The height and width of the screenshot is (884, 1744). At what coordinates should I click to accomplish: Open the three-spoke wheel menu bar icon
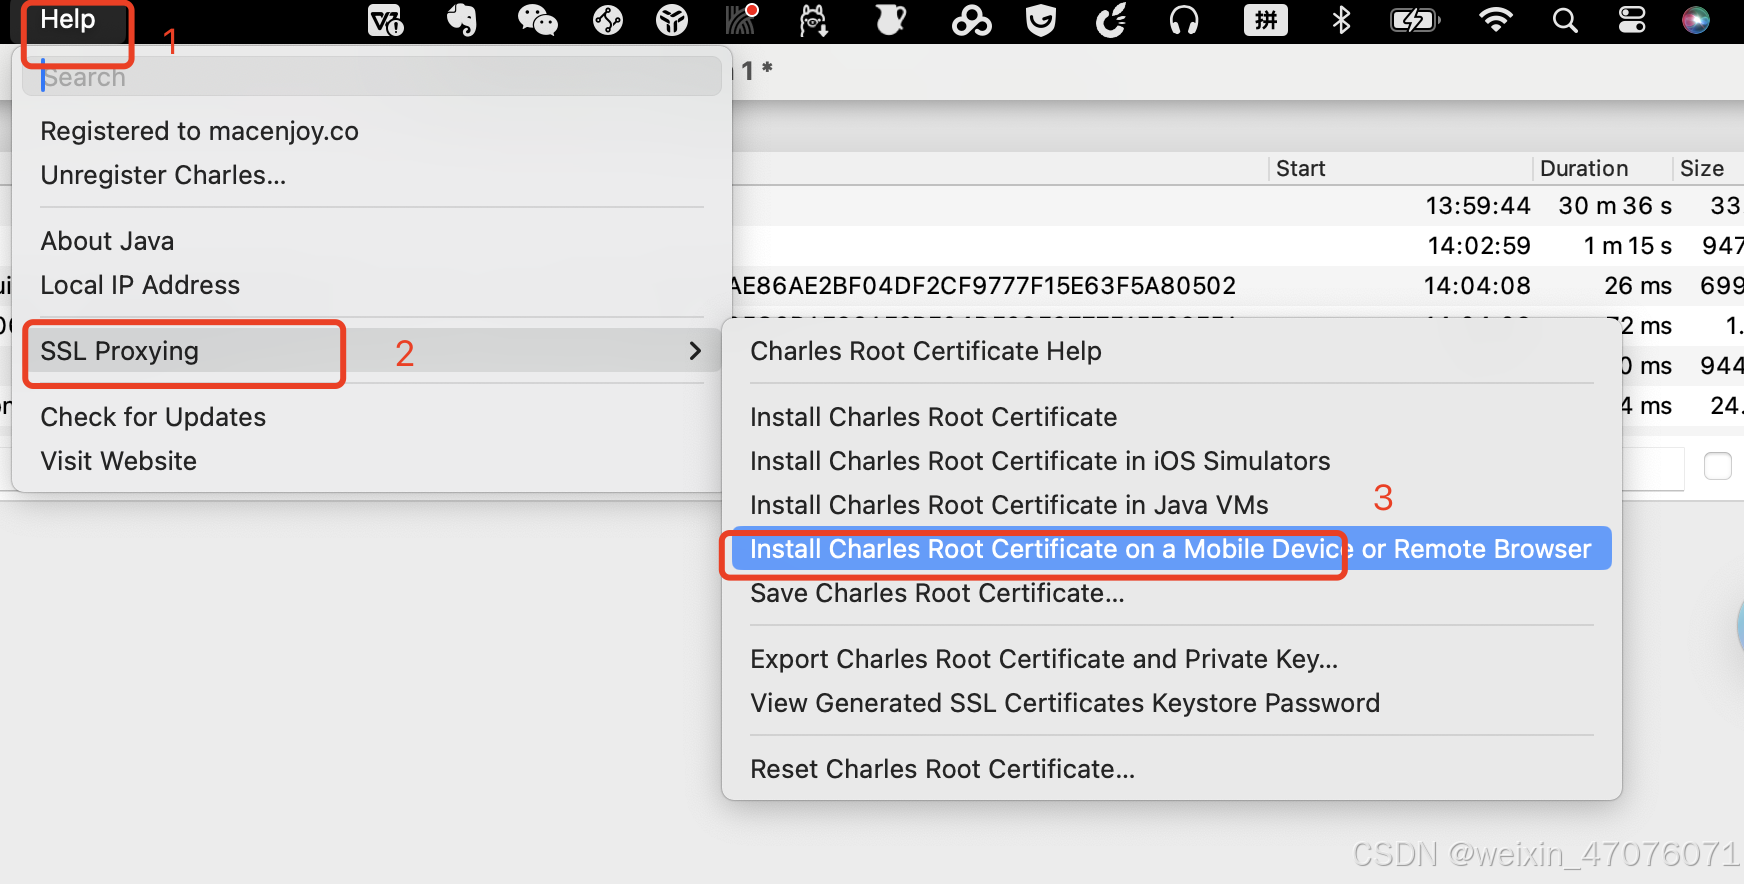[x=672, y=20]
